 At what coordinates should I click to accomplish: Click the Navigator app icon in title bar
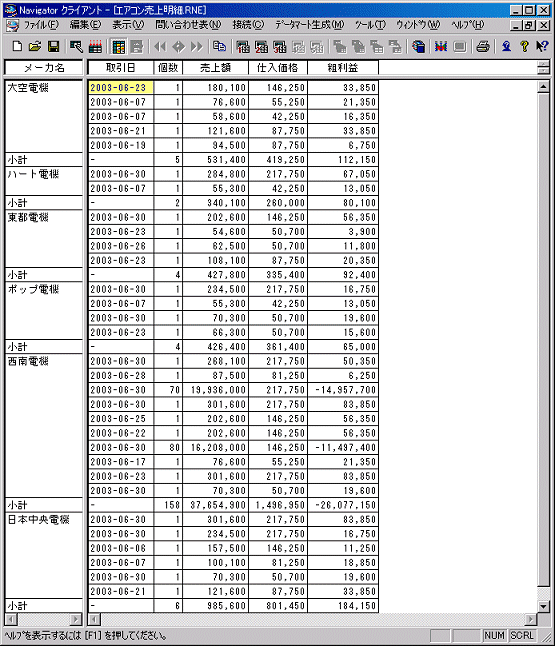point(10,10)
